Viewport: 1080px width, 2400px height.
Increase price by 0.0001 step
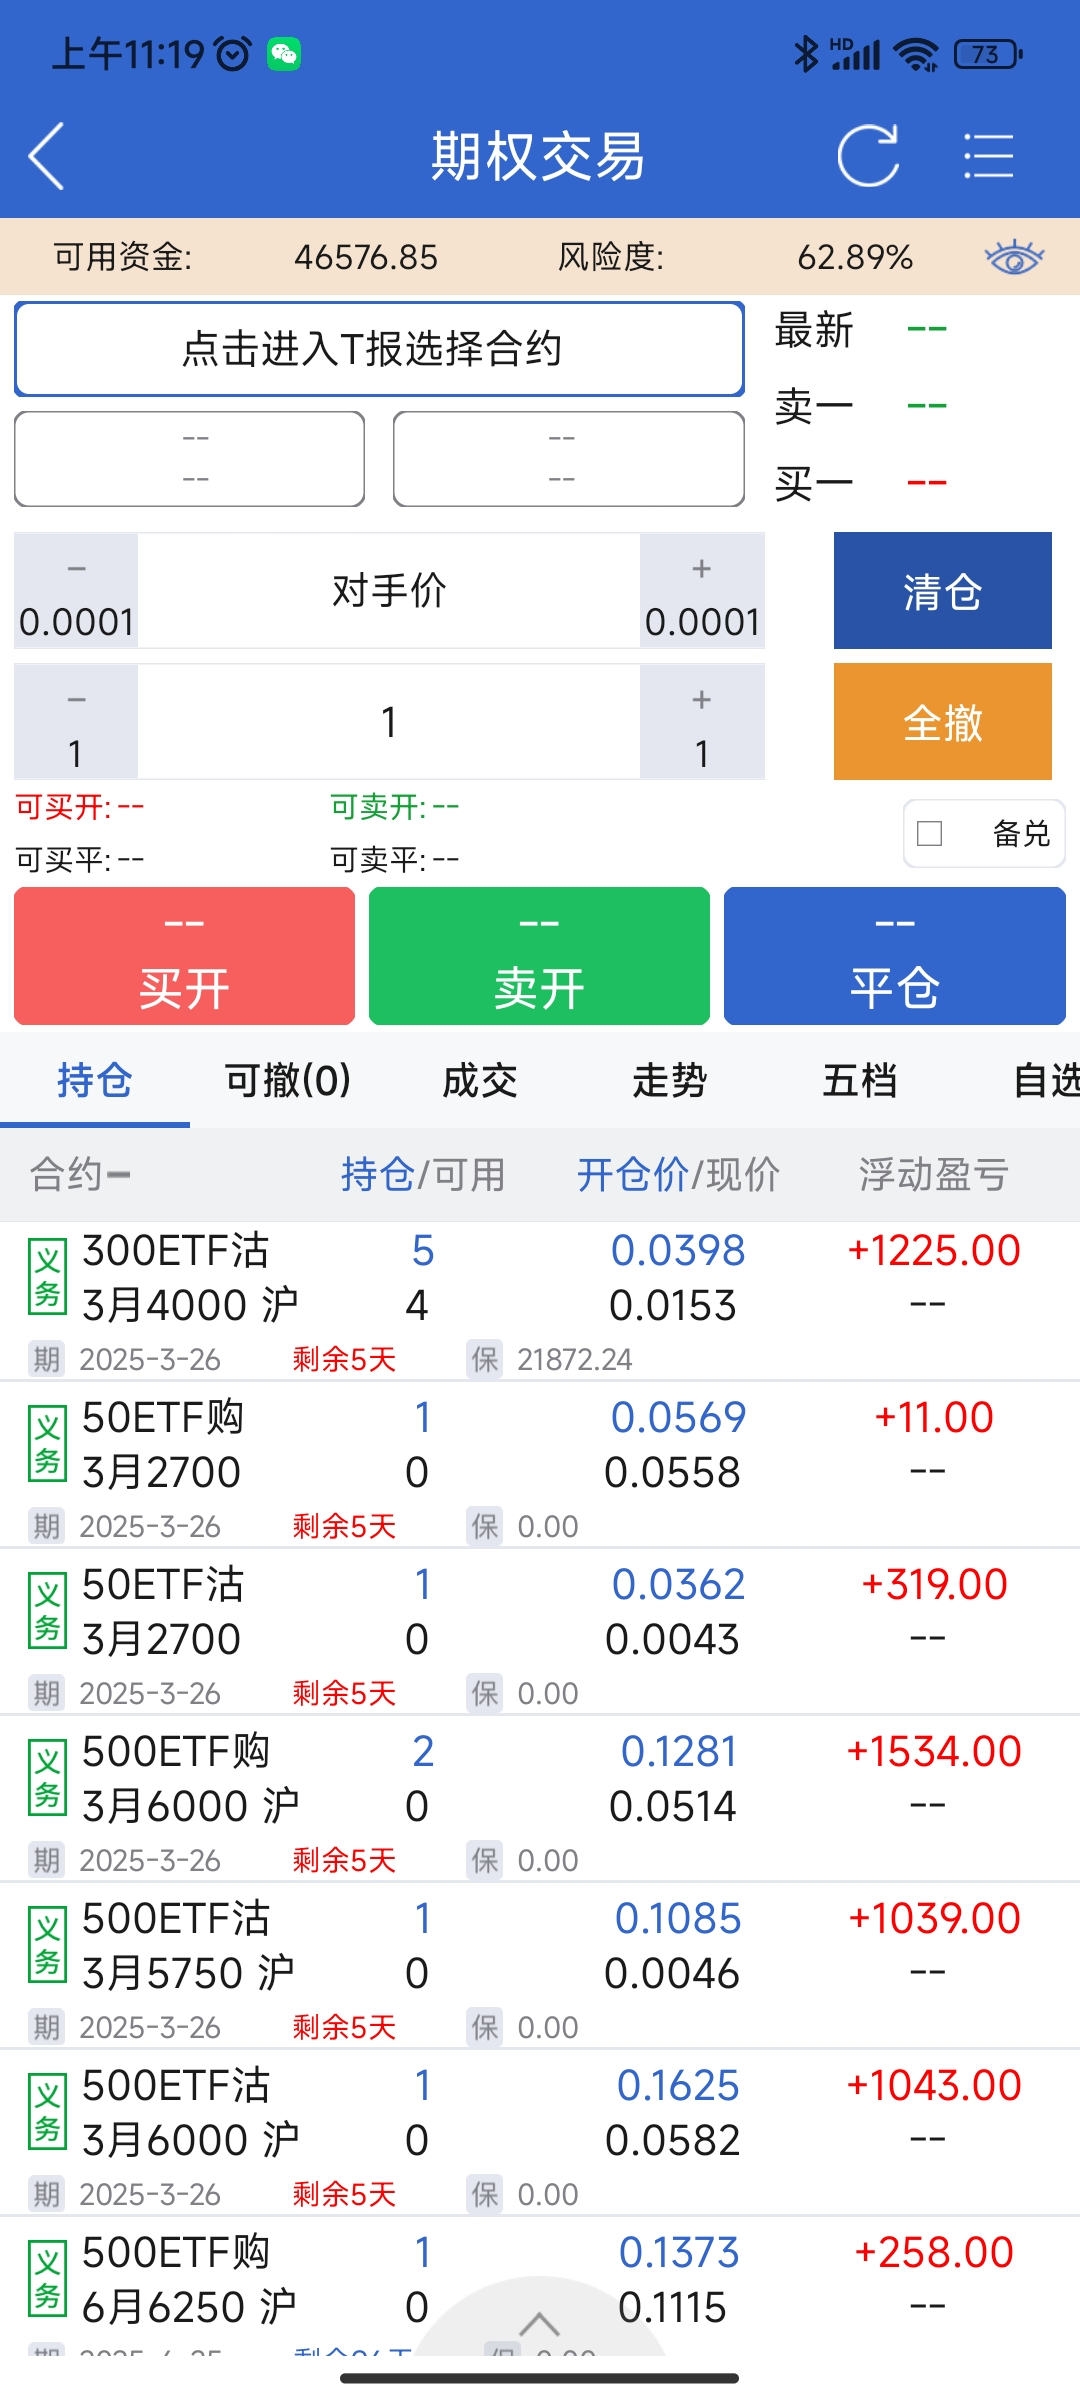[x=702, y=591]
